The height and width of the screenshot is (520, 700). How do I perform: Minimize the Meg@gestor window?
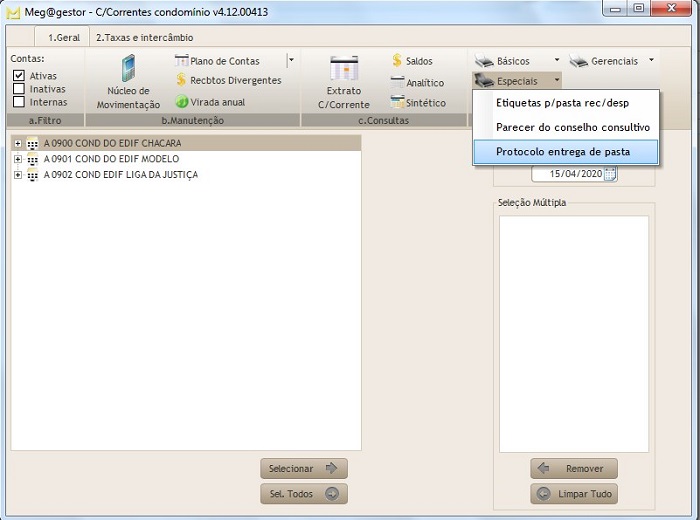tap(616, 8)
